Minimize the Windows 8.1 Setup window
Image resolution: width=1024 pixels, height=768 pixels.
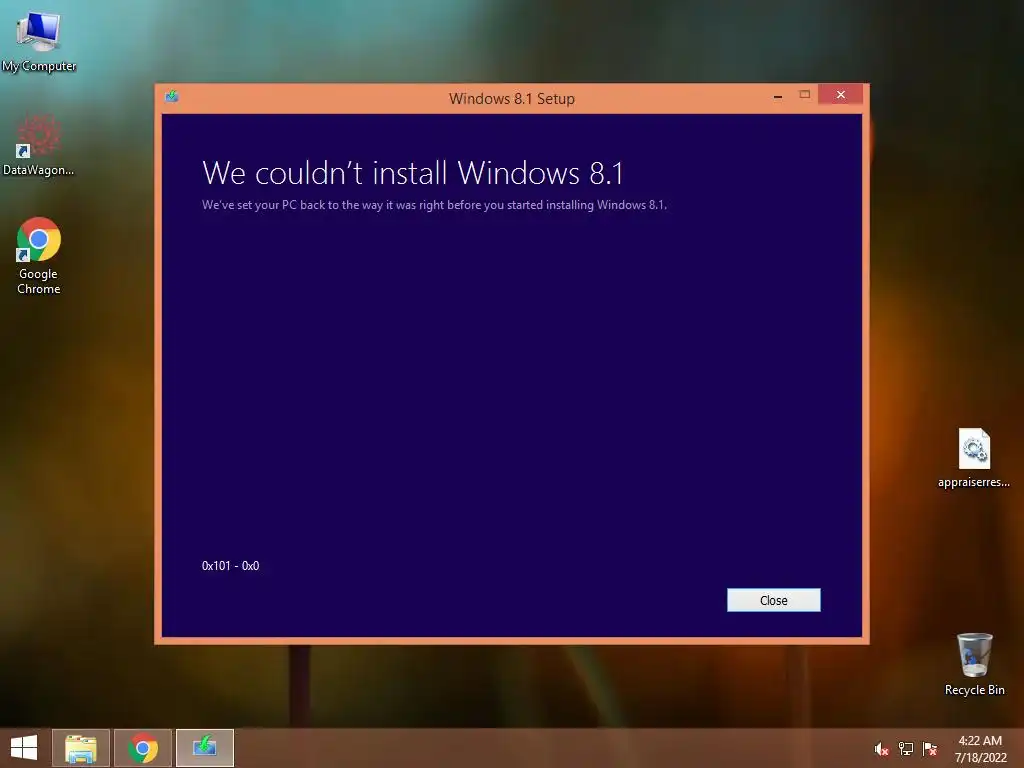pos(778,96)
